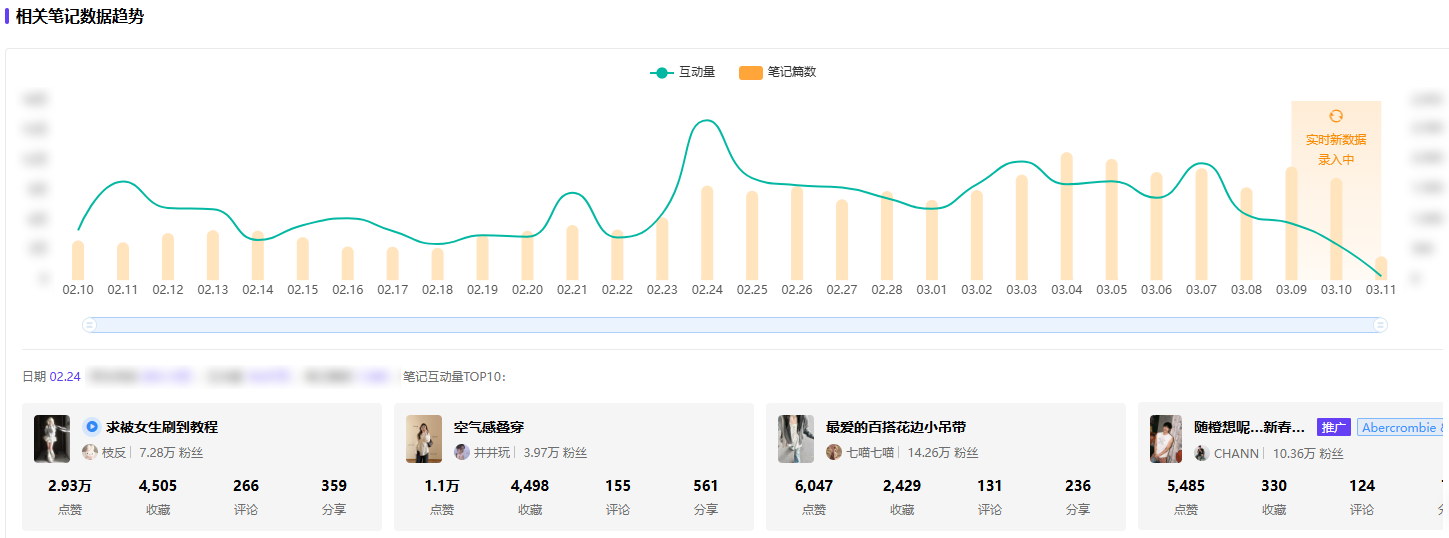Open 最爱的百搭花边小吊带 note thumbnail
This screenshot has width=1449, height=538.
[x=796, y=439]
